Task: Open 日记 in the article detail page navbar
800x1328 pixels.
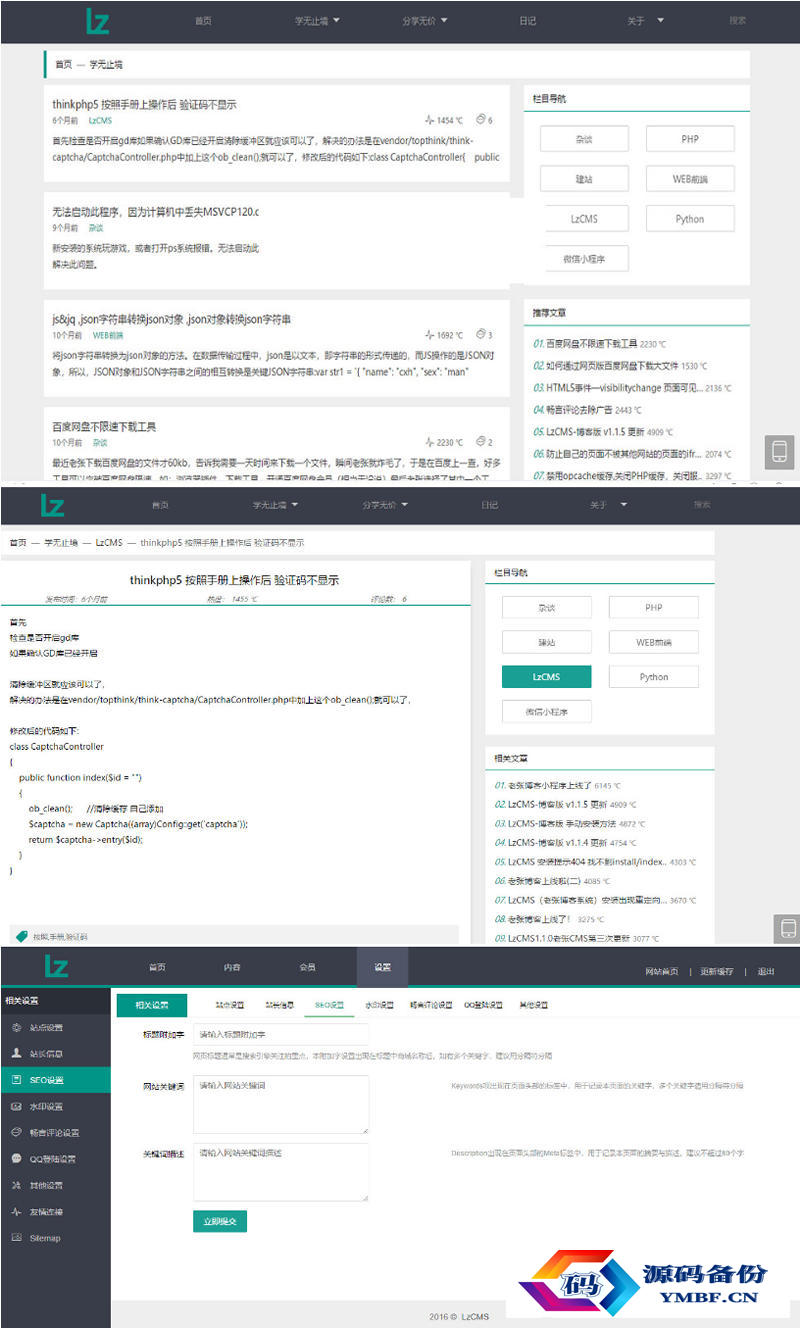Action: (x=489, y=505)
